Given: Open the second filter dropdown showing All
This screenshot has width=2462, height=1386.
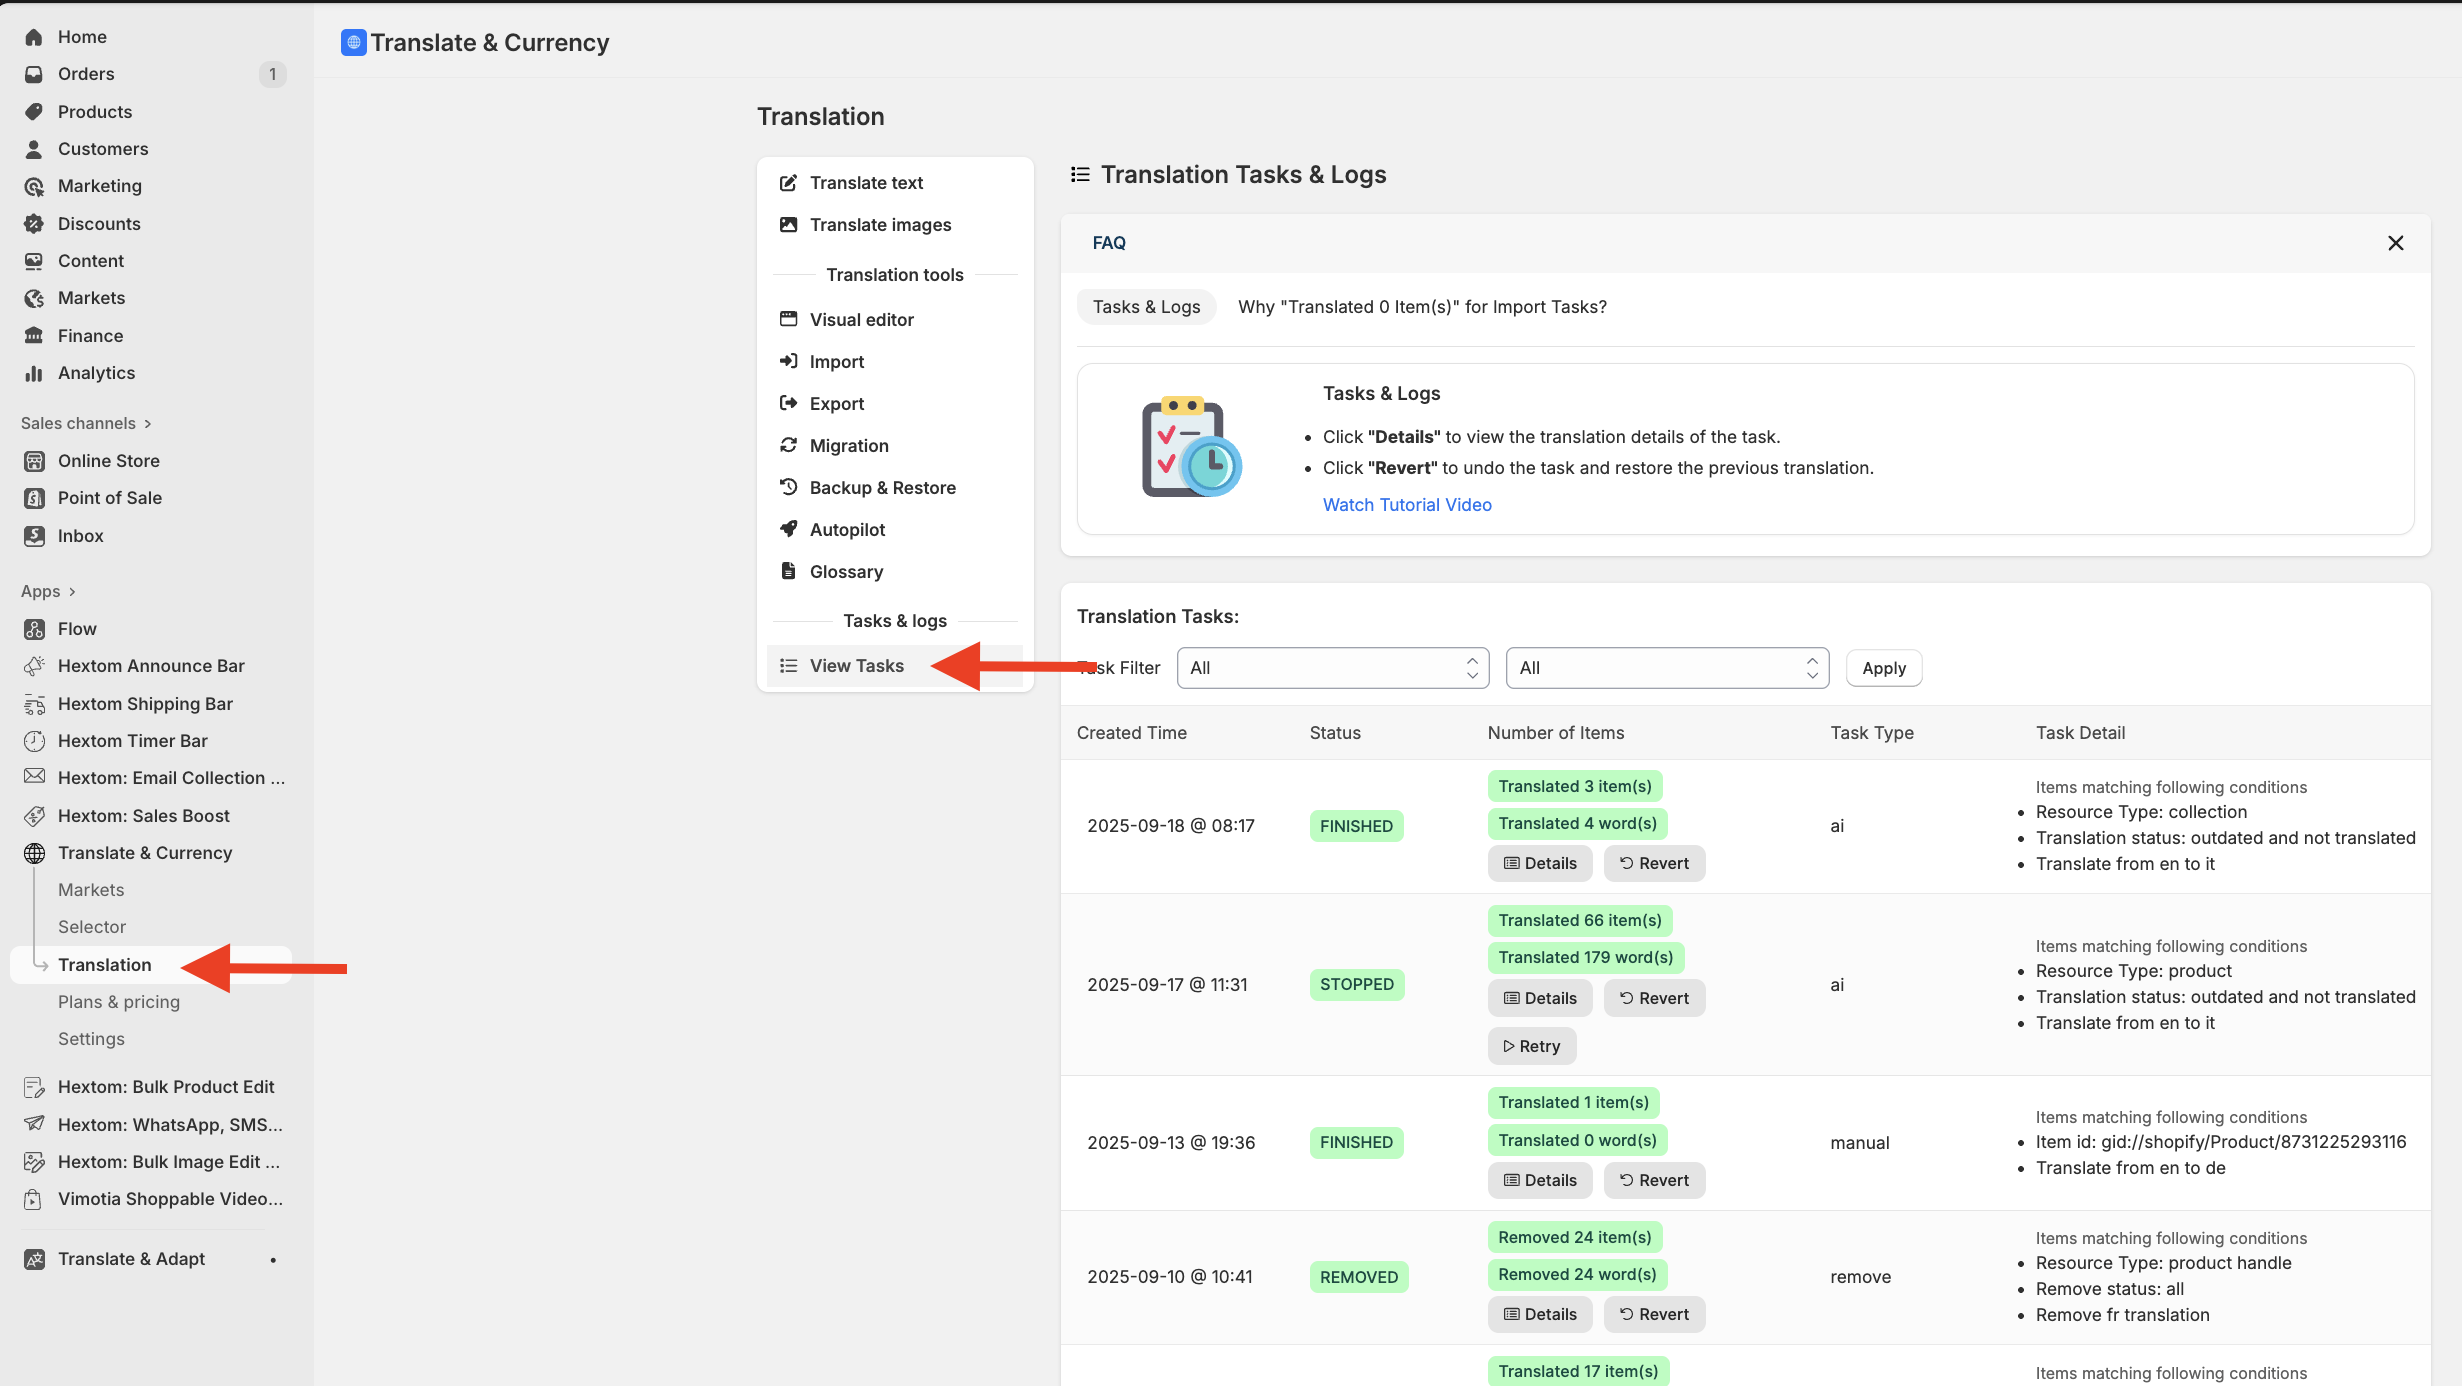Looking at the screenshot, I should [1666, 668].
